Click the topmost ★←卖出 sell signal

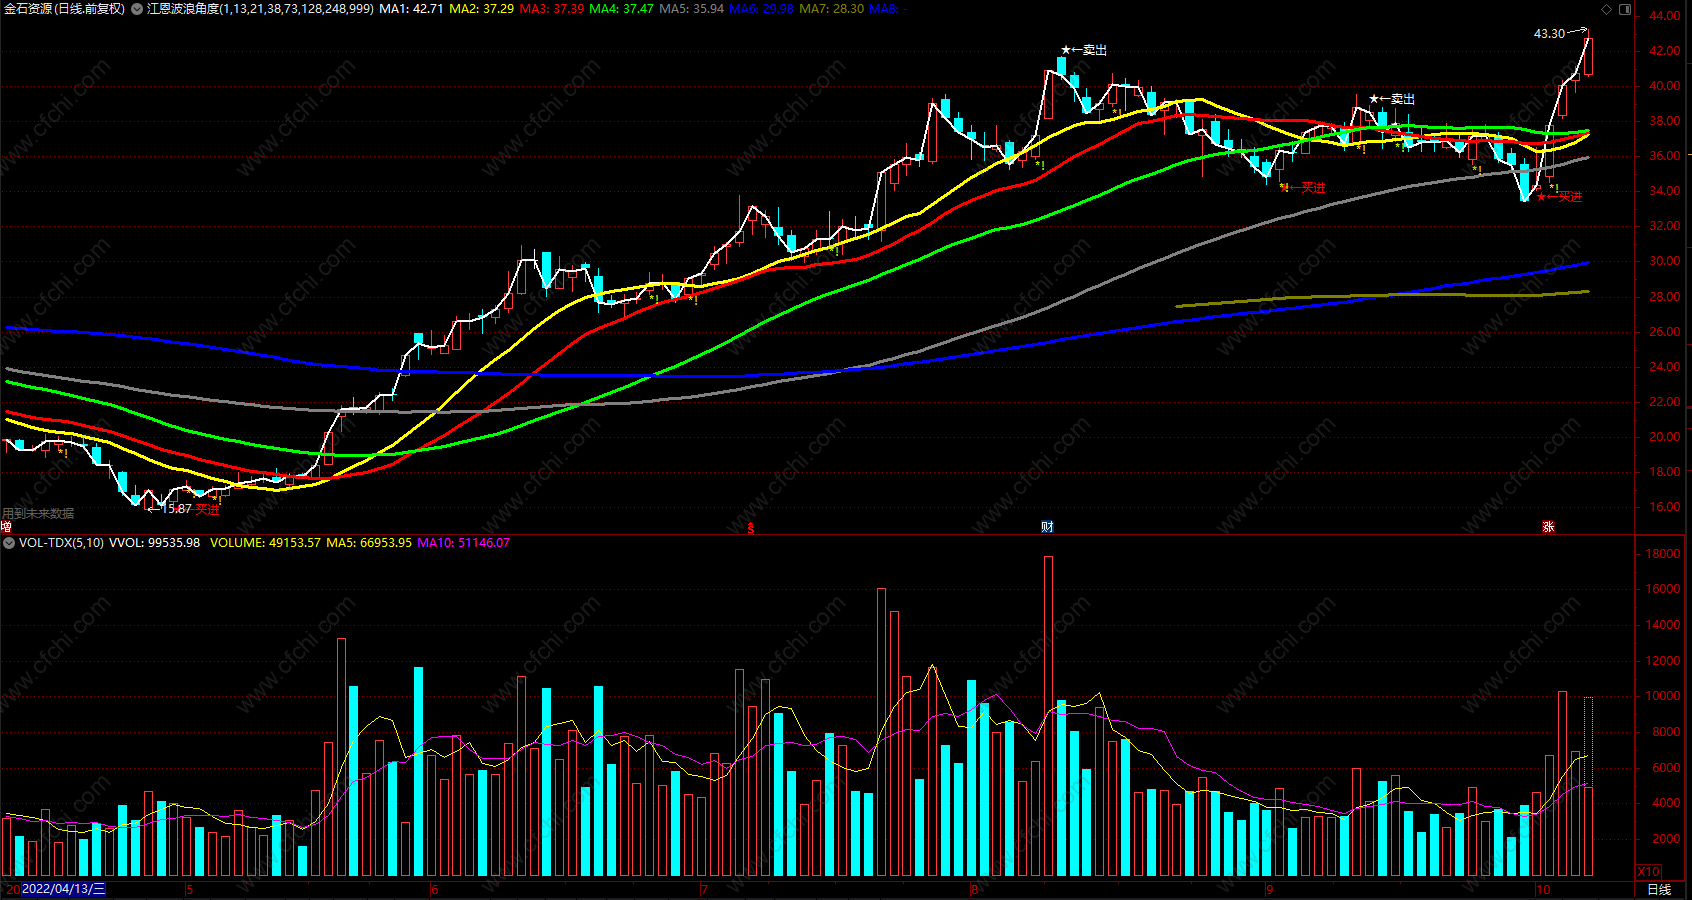coord(1084,50)
